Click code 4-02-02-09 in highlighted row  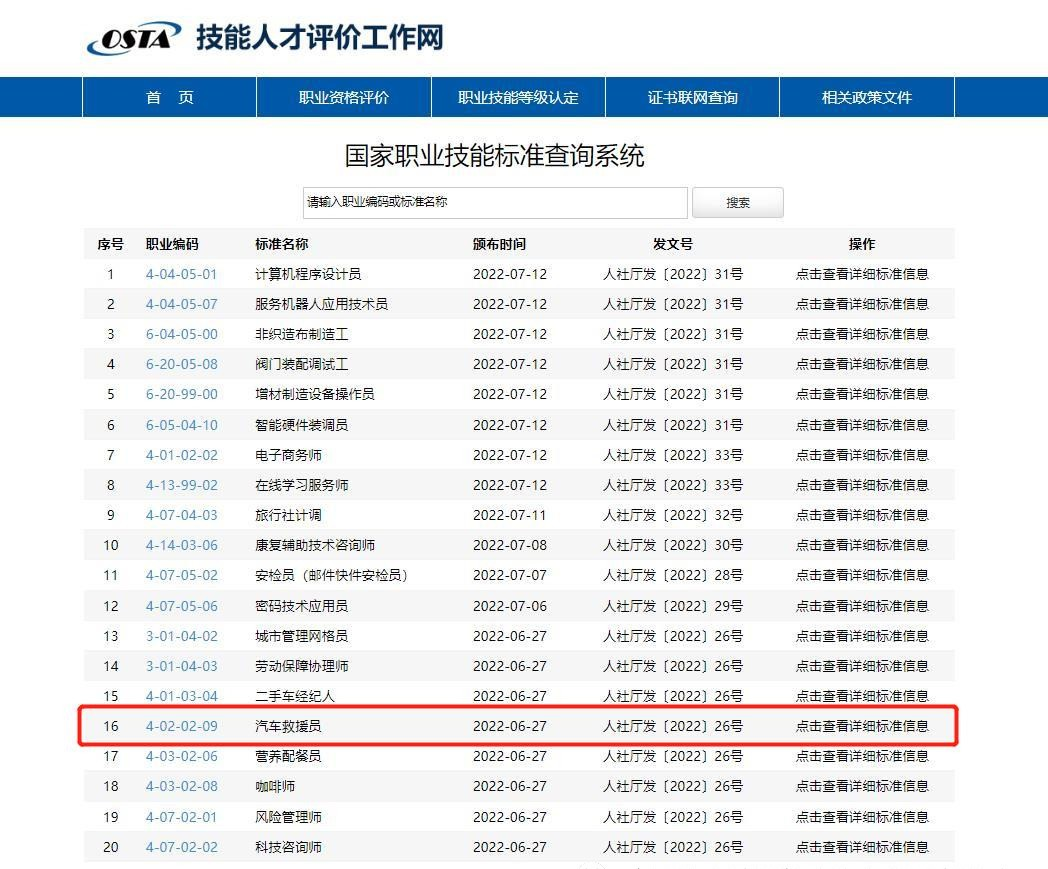181,726
